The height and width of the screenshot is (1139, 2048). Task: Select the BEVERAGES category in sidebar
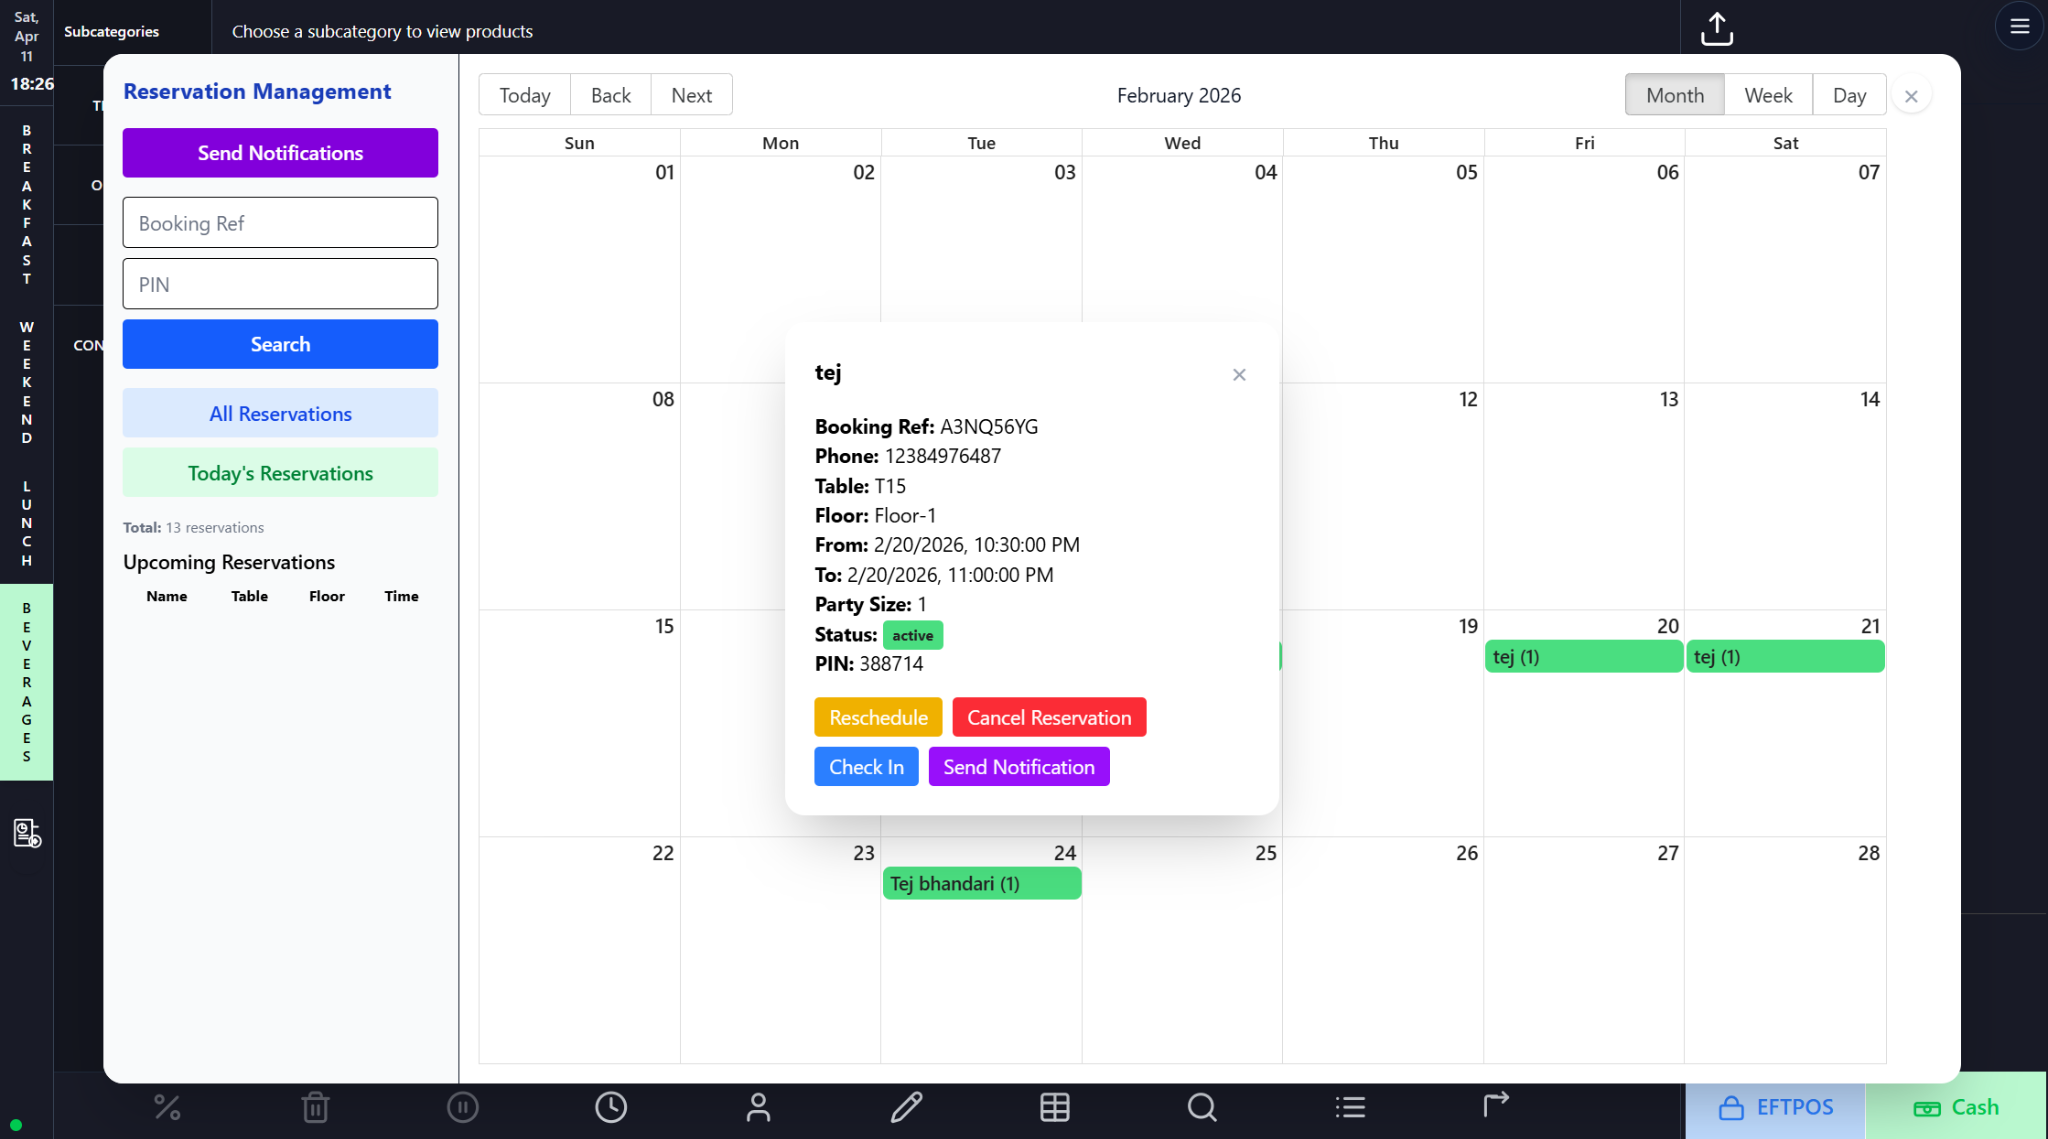pos(27,682)
